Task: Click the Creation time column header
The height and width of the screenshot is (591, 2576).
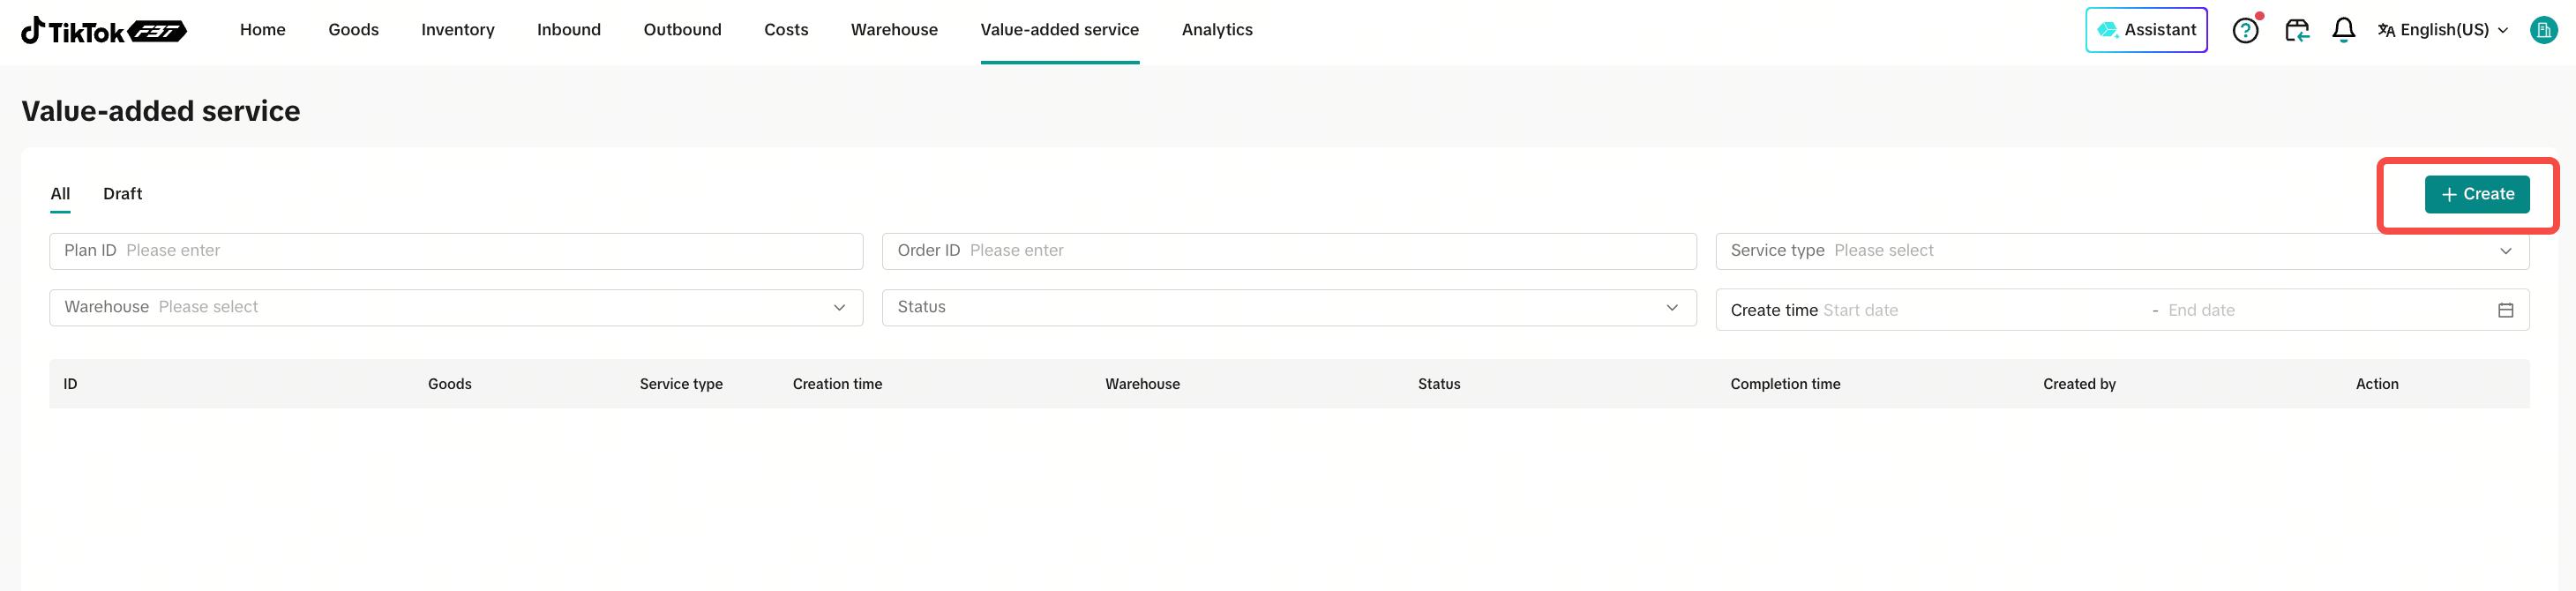Action: 837,384
